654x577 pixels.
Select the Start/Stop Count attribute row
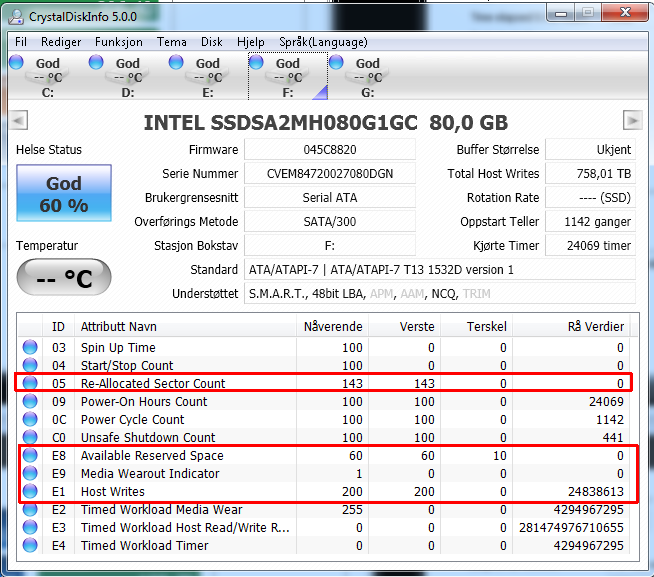[324, 365]
